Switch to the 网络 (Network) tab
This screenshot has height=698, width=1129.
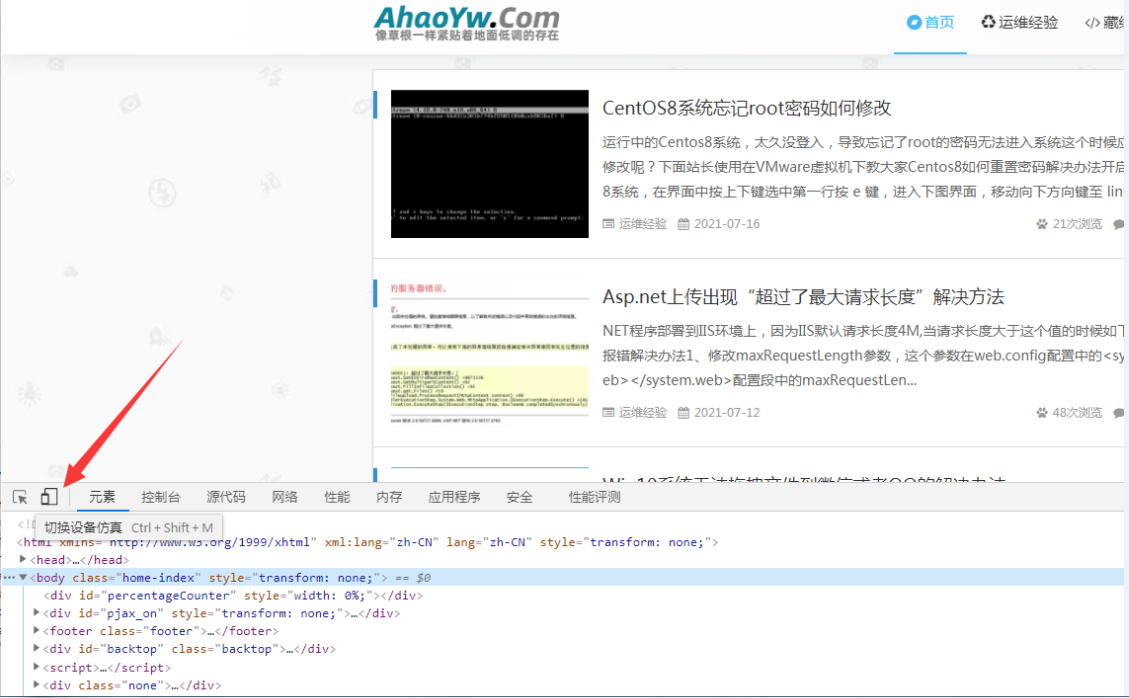(285, 497)
